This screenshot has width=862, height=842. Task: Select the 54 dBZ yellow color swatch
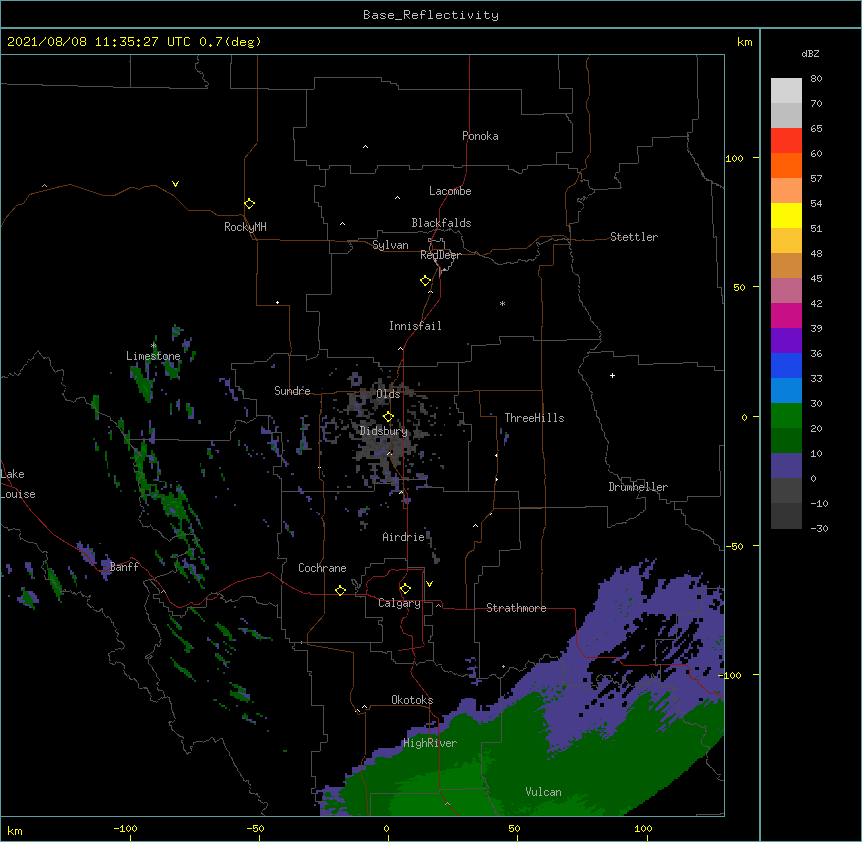click(786, 215)
